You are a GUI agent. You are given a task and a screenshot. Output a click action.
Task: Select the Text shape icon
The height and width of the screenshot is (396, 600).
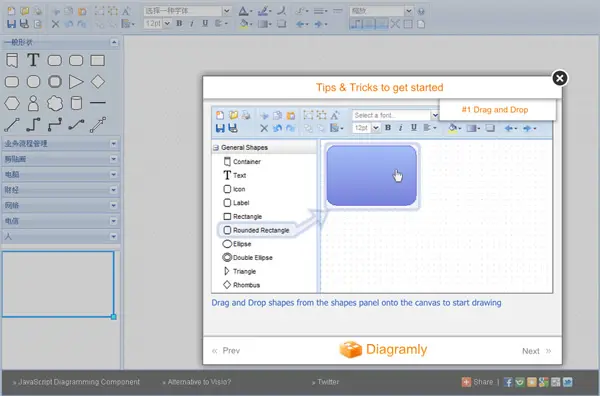click(33, 60)
